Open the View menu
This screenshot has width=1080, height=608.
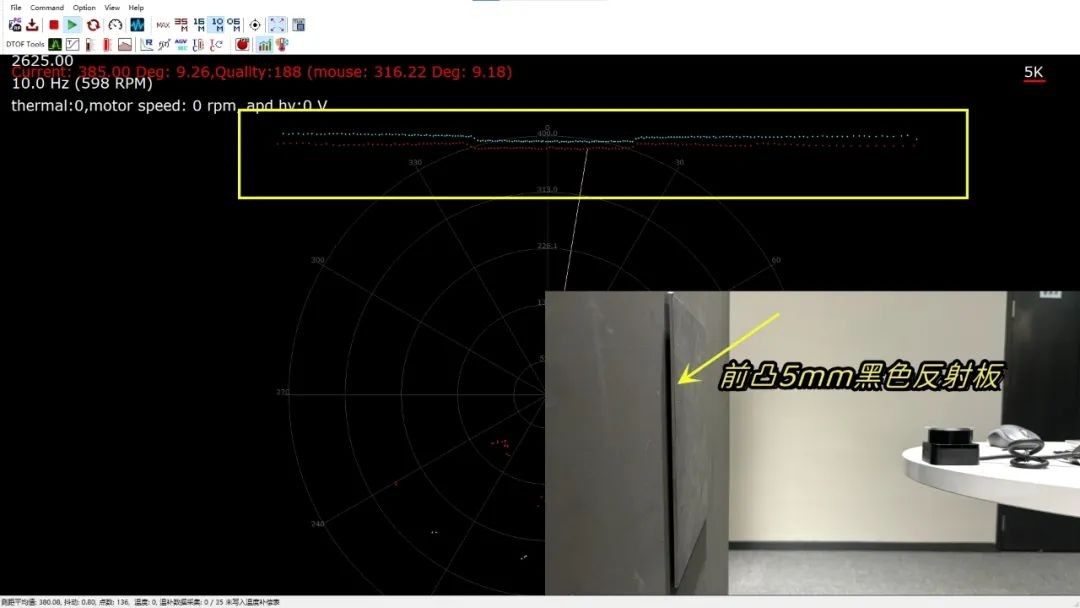[x=112, y=8]
